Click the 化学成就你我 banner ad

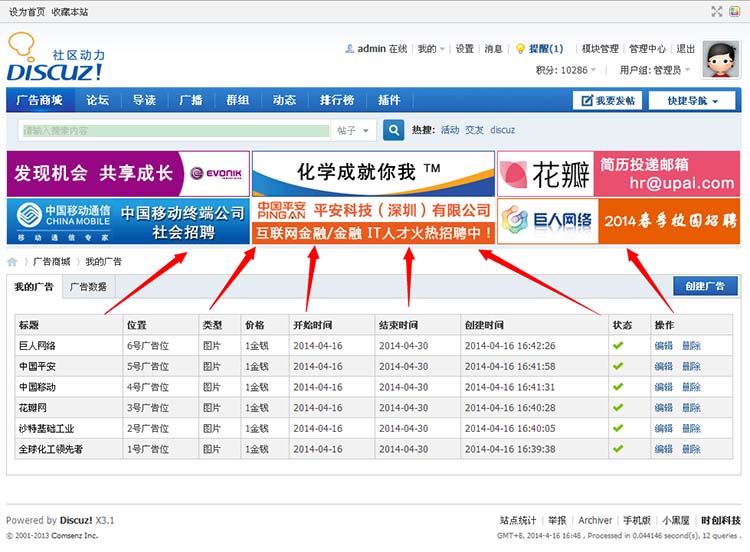373,174
